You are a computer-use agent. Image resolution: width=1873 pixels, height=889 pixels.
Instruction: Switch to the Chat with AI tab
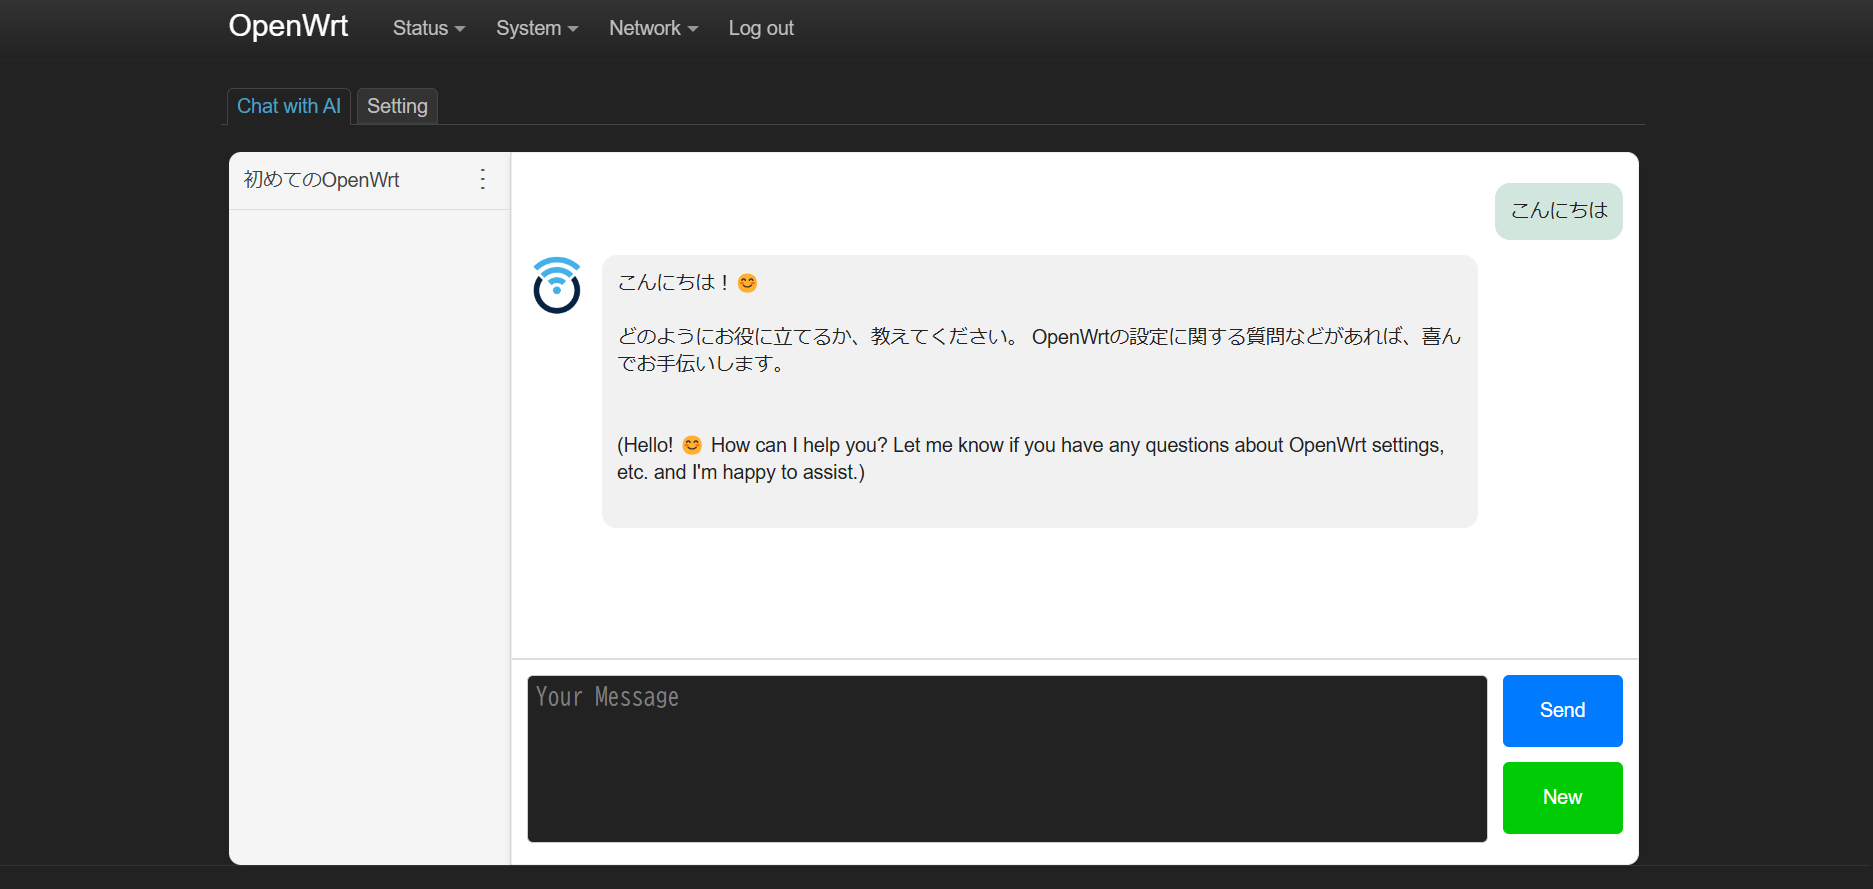[289, 106]
